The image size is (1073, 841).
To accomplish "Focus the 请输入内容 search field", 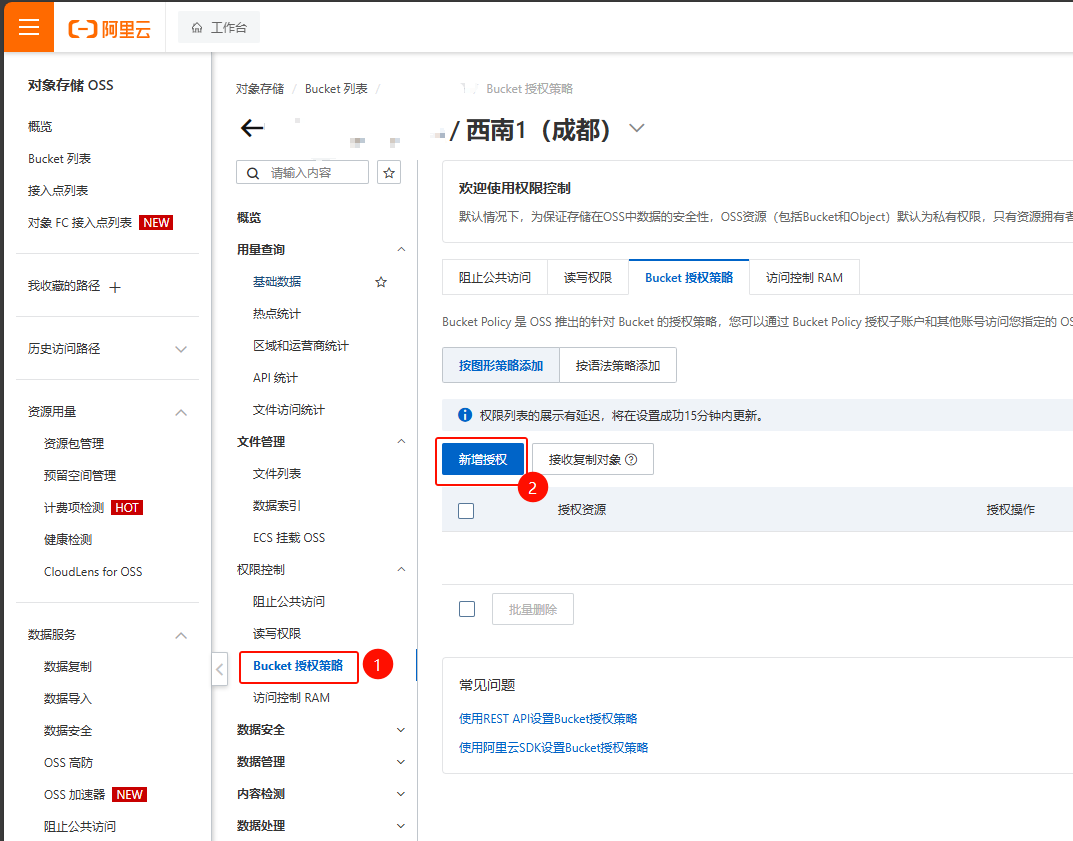I will pyautogui.click(x=302, y=172).
